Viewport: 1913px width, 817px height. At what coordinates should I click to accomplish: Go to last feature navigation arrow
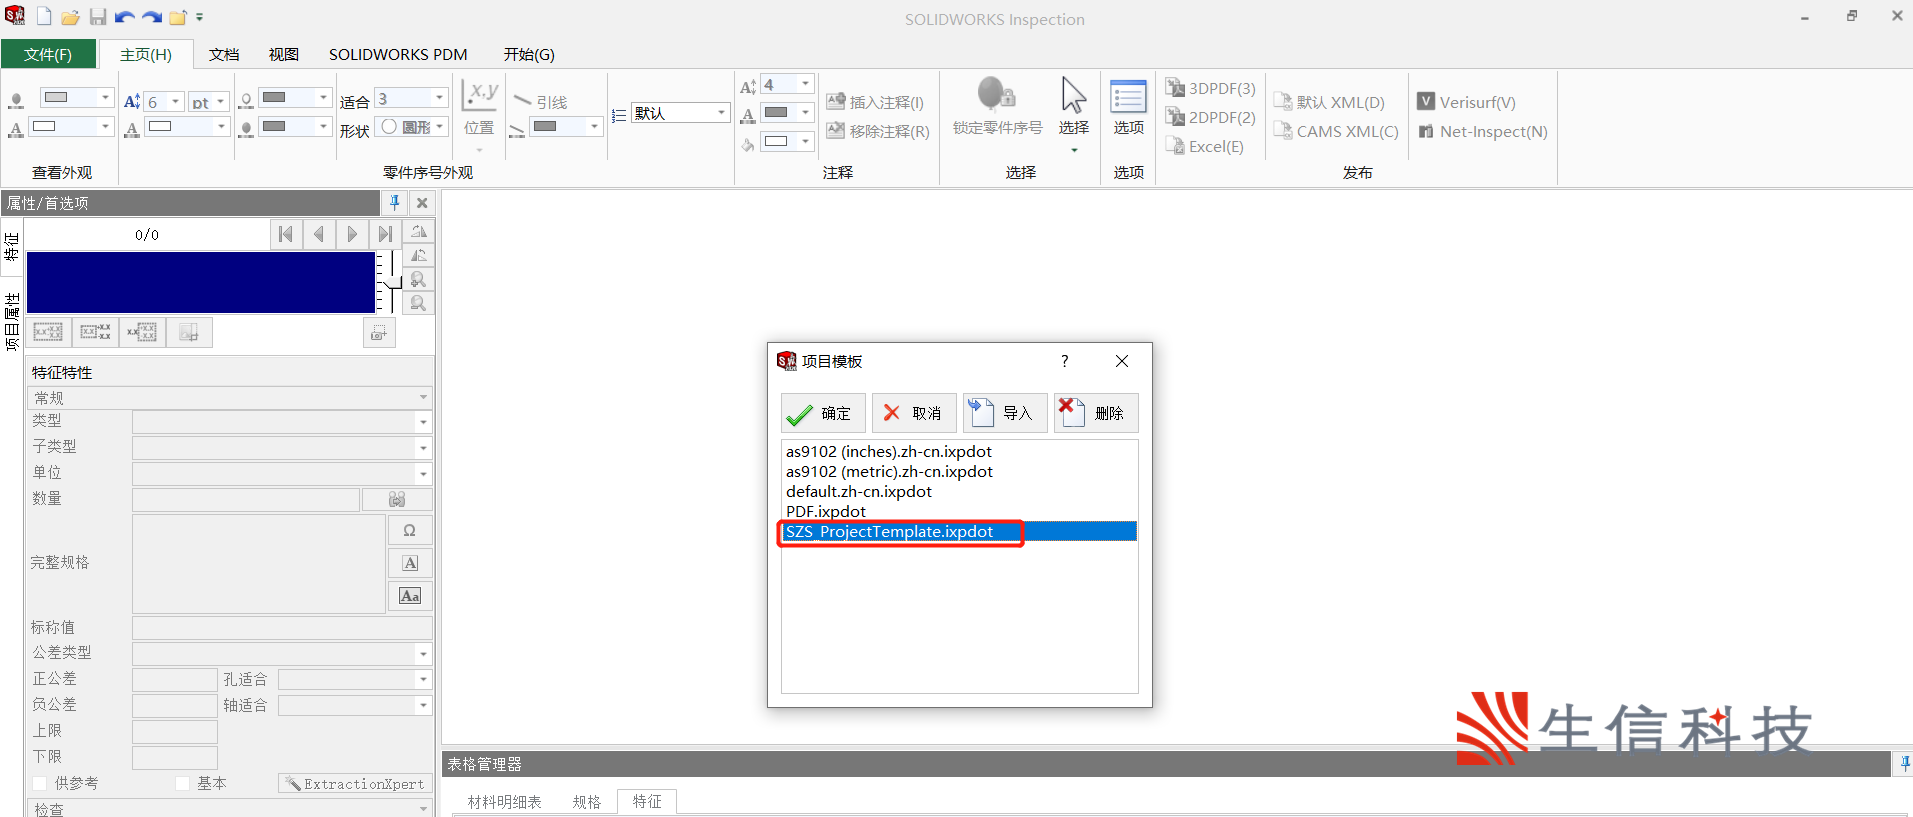(385, 234)
